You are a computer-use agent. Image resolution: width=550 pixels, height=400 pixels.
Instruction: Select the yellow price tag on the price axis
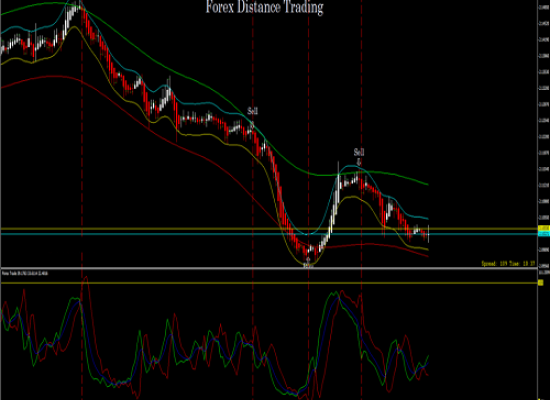pos(544,228)
